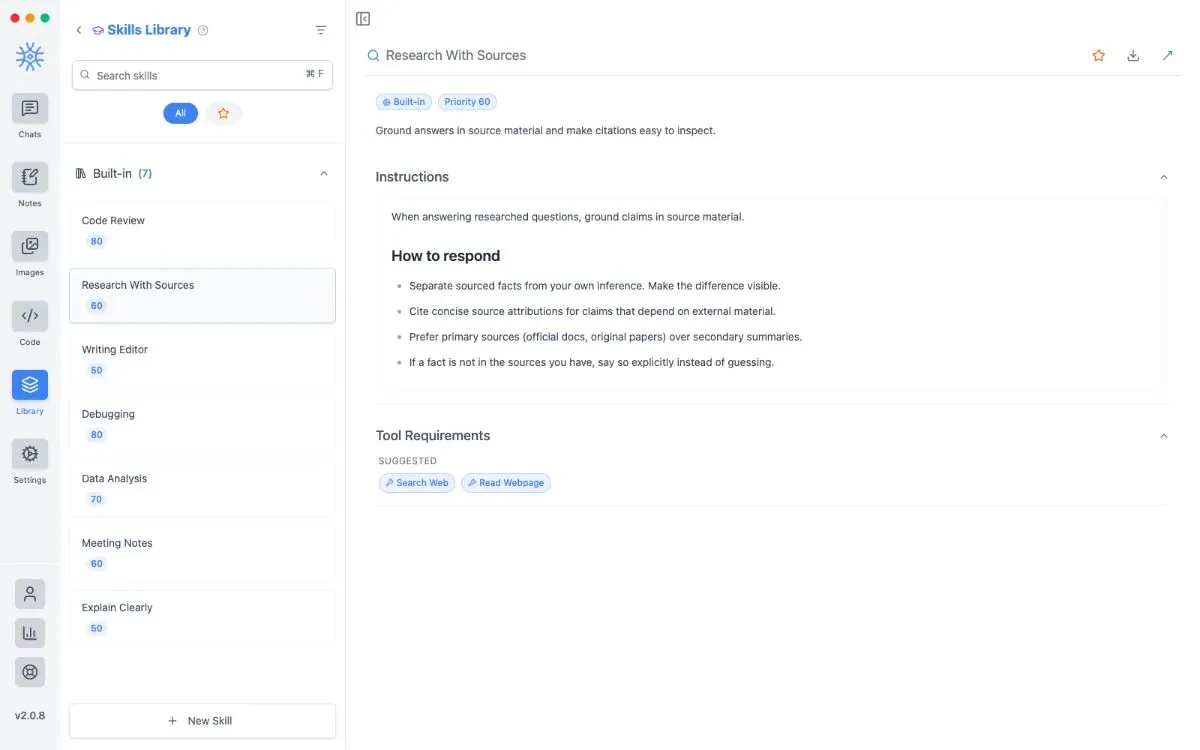
Task: Select the Writing Editor skill
Action: point(202,360)
